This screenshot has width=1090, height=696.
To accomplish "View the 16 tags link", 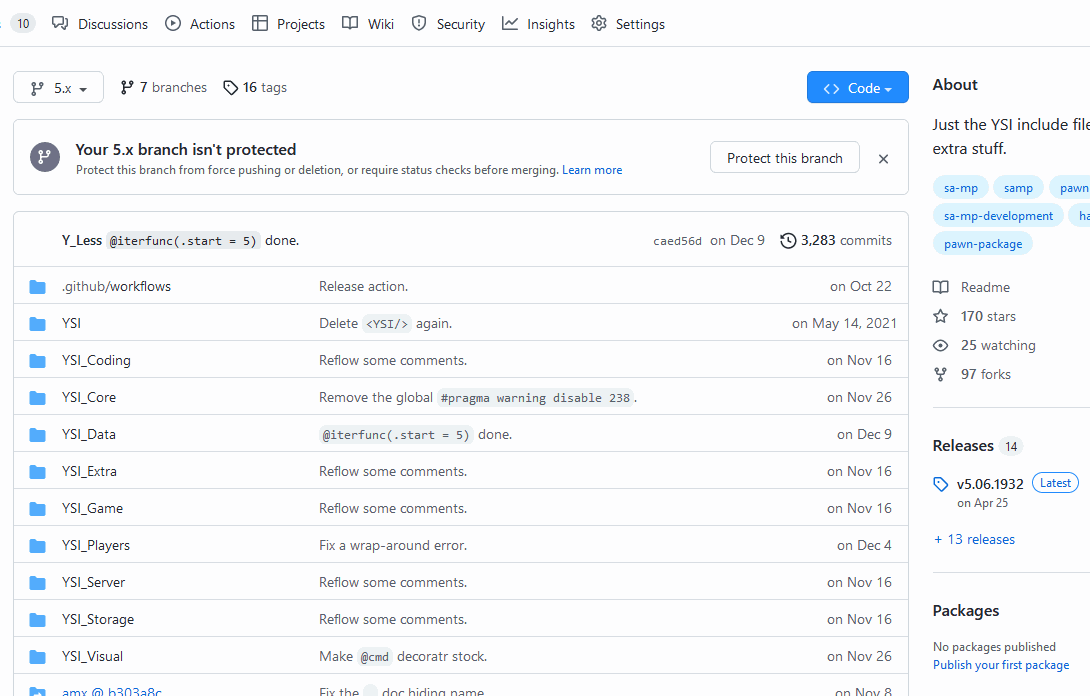I will coord(255,87).
